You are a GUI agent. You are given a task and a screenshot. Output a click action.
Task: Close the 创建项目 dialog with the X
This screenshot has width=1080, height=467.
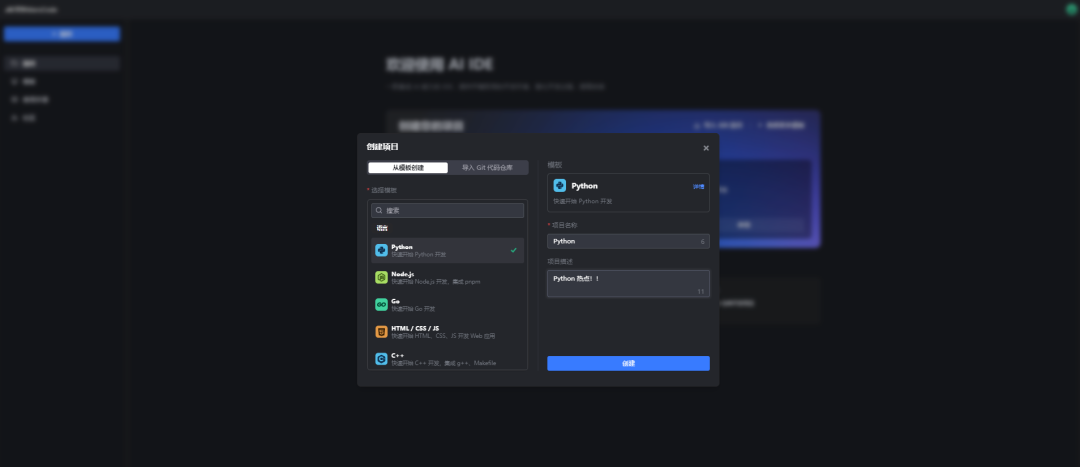click(x=706, y=148)
